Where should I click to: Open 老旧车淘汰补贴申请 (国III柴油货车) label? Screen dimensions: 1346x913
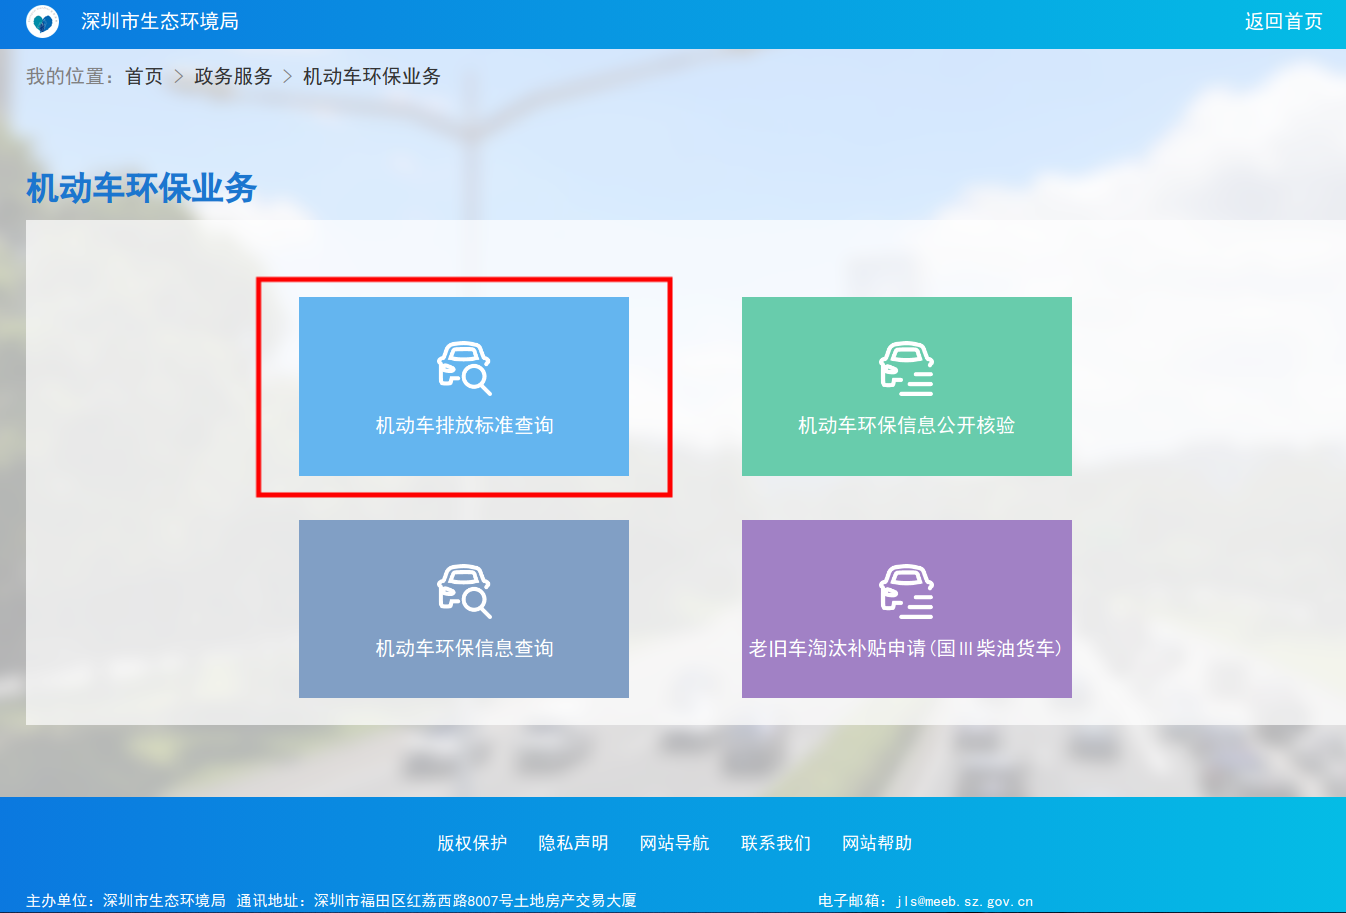click(906, 648)
